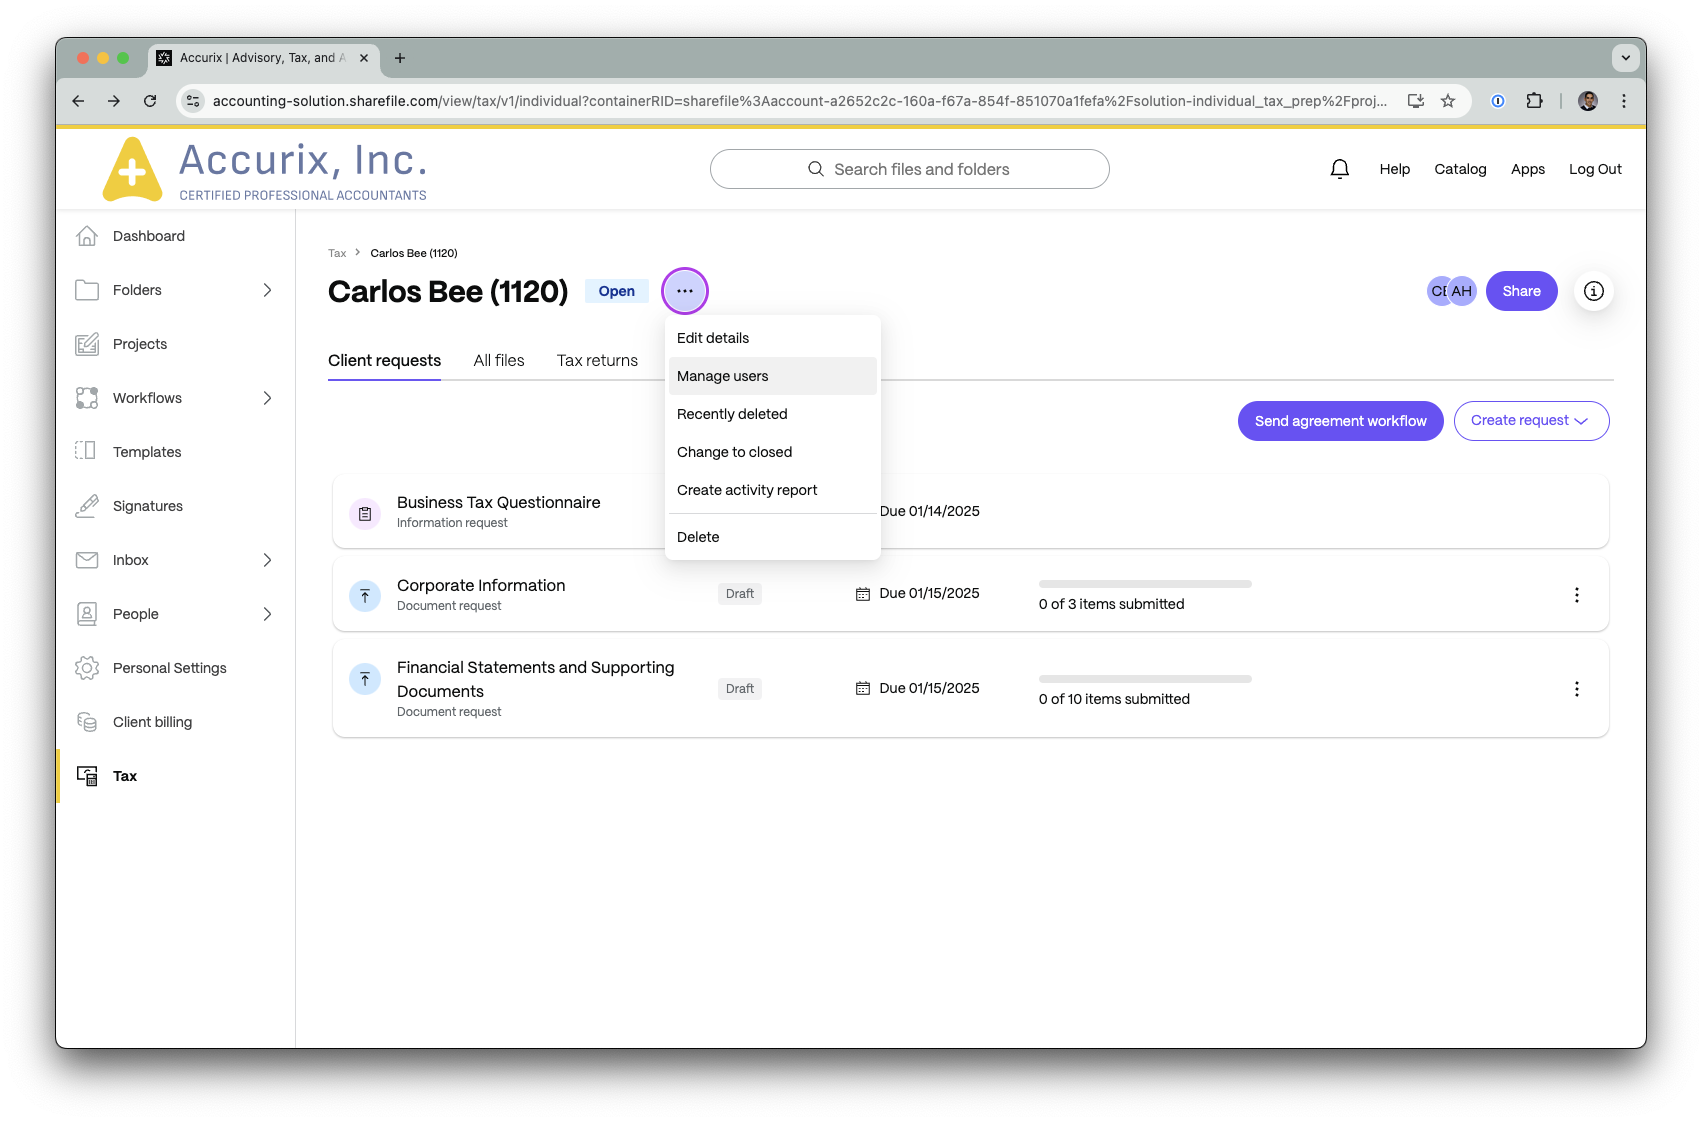
Task: Open the Catalog link
Action: 1460,169
